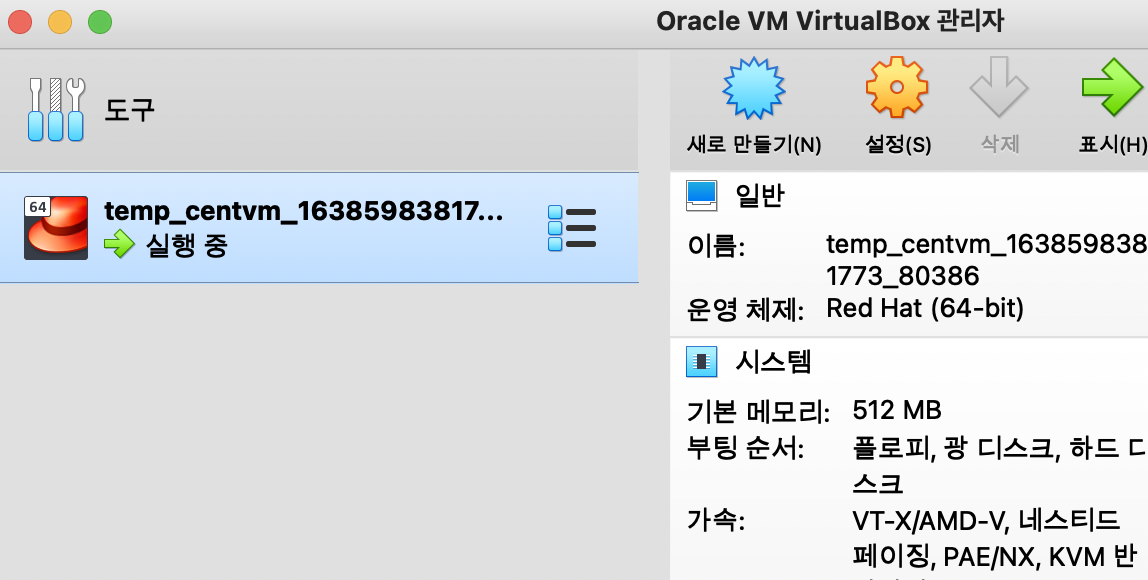Click the 기본 메모리: label
Screen dimensions: 1148x580
click(x=758, y=412)
